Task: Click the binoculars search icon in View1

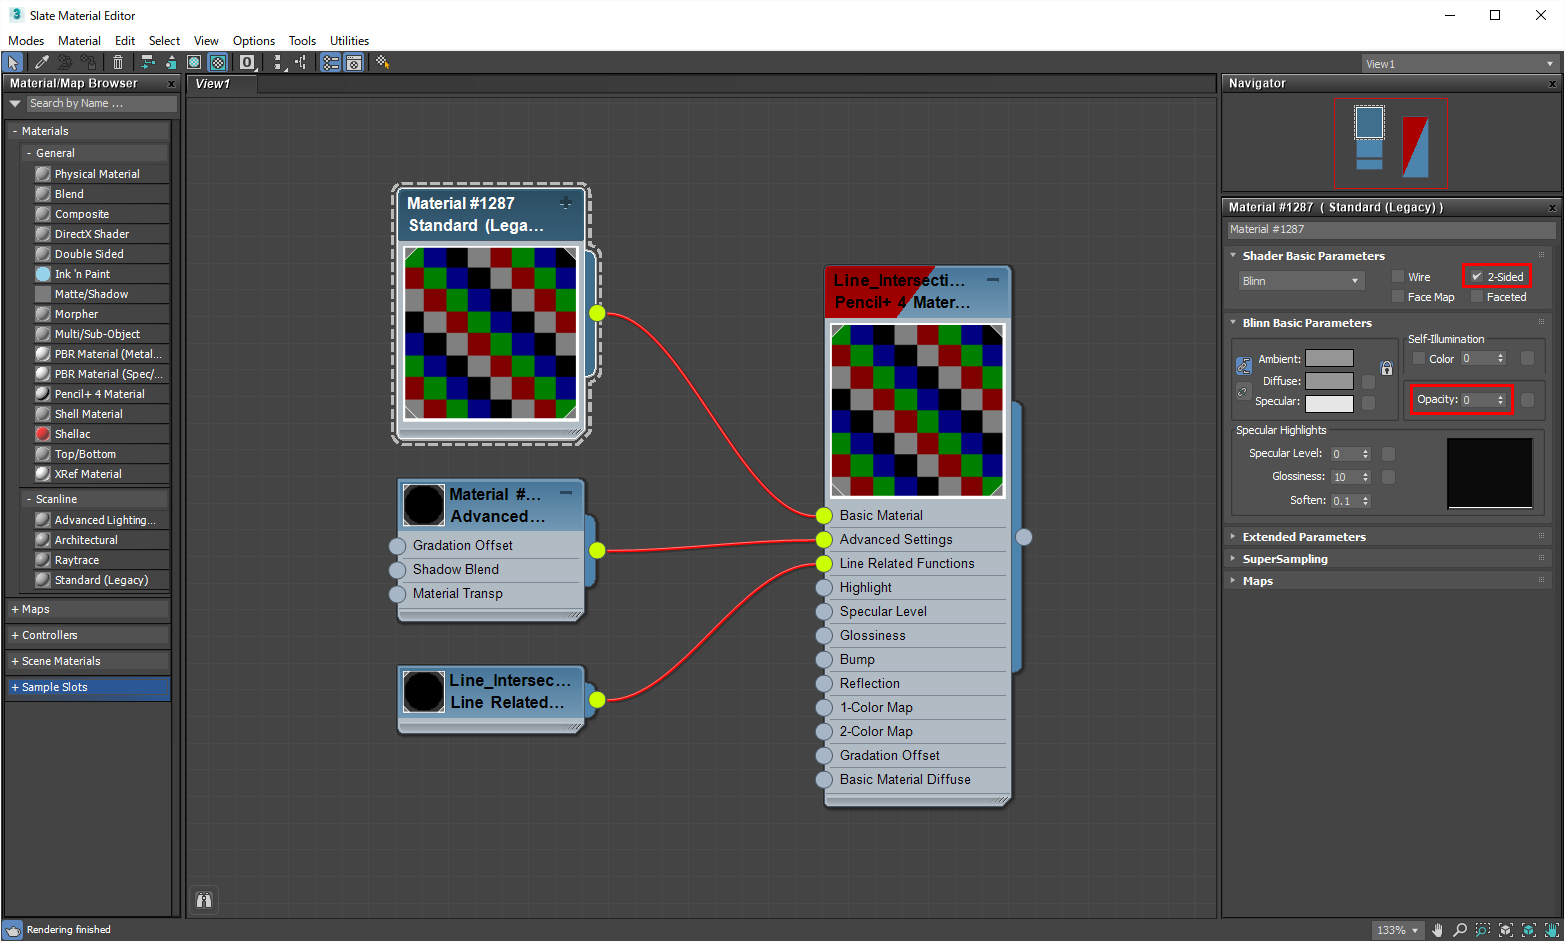Action: point(204,900)
